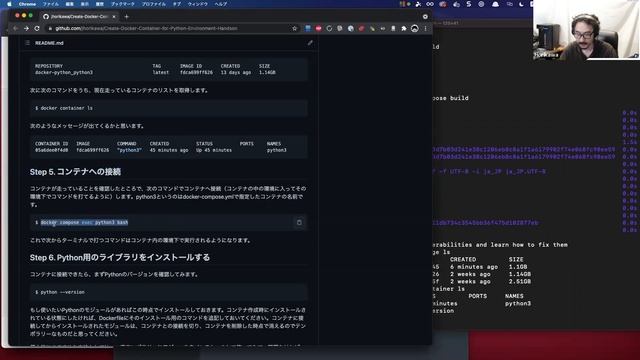Viewport: 640px width, 360px height.
Task: Open the ヘルプ menu
Action: pyautogui.click(x=220, y=4)
